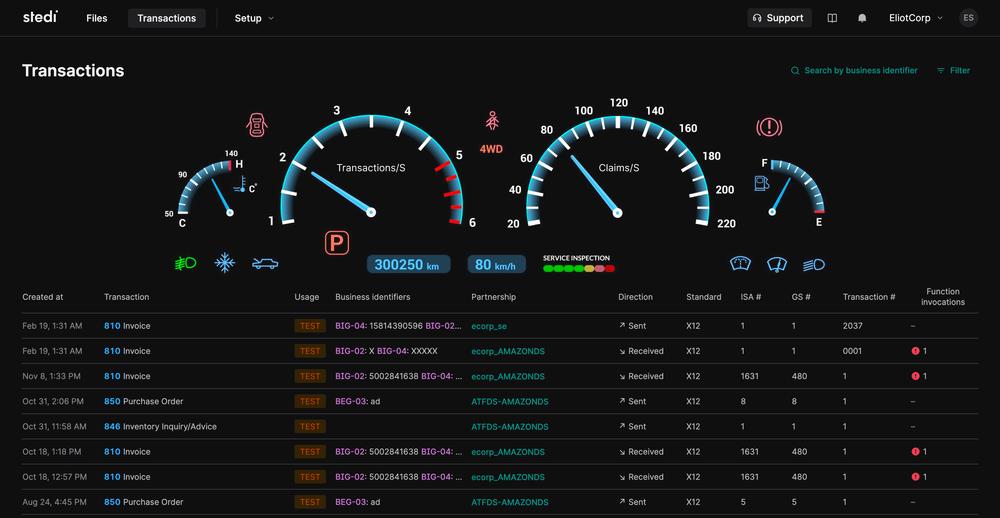Open the ES user avatar menu
Viewport: 1000px width, 518px height.
click(968, 18)
